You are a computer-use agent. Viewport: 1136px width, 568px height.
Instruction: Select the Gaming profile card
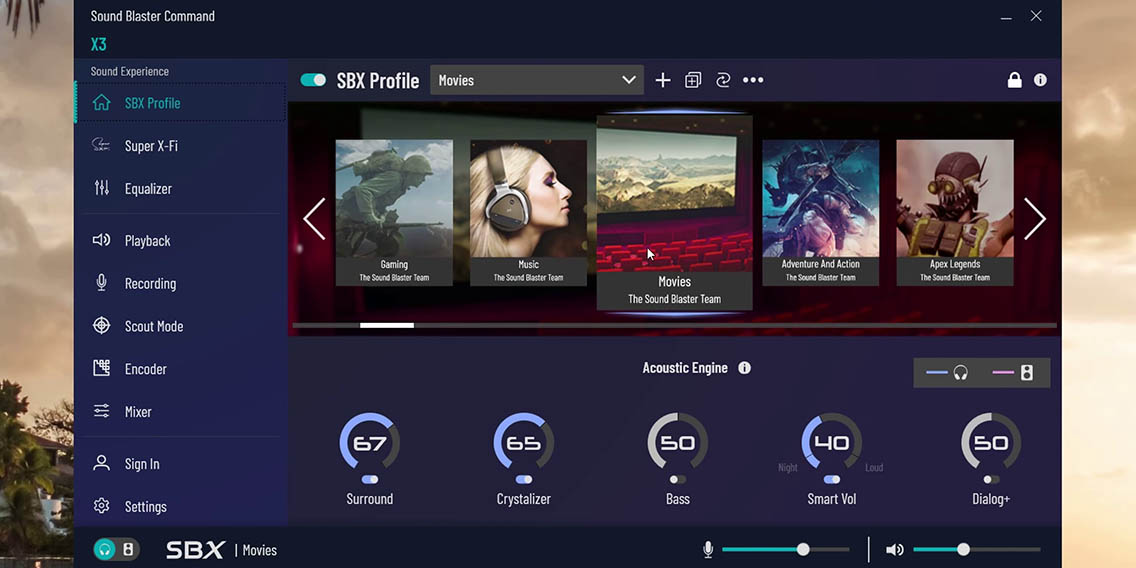[394, 213]
